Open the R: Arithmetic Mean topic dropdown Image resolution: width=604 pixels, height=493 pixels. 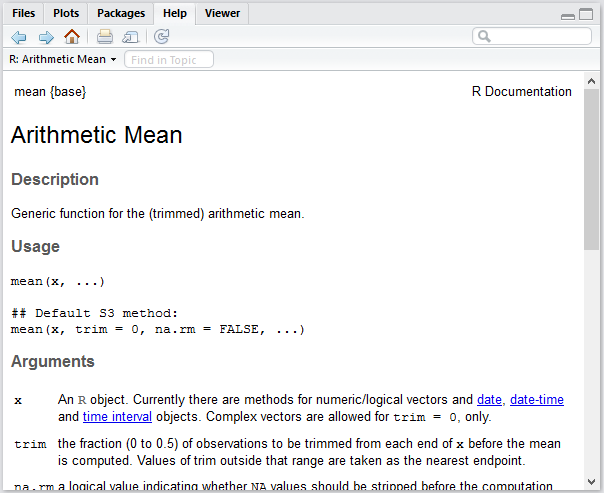(63, 59)
